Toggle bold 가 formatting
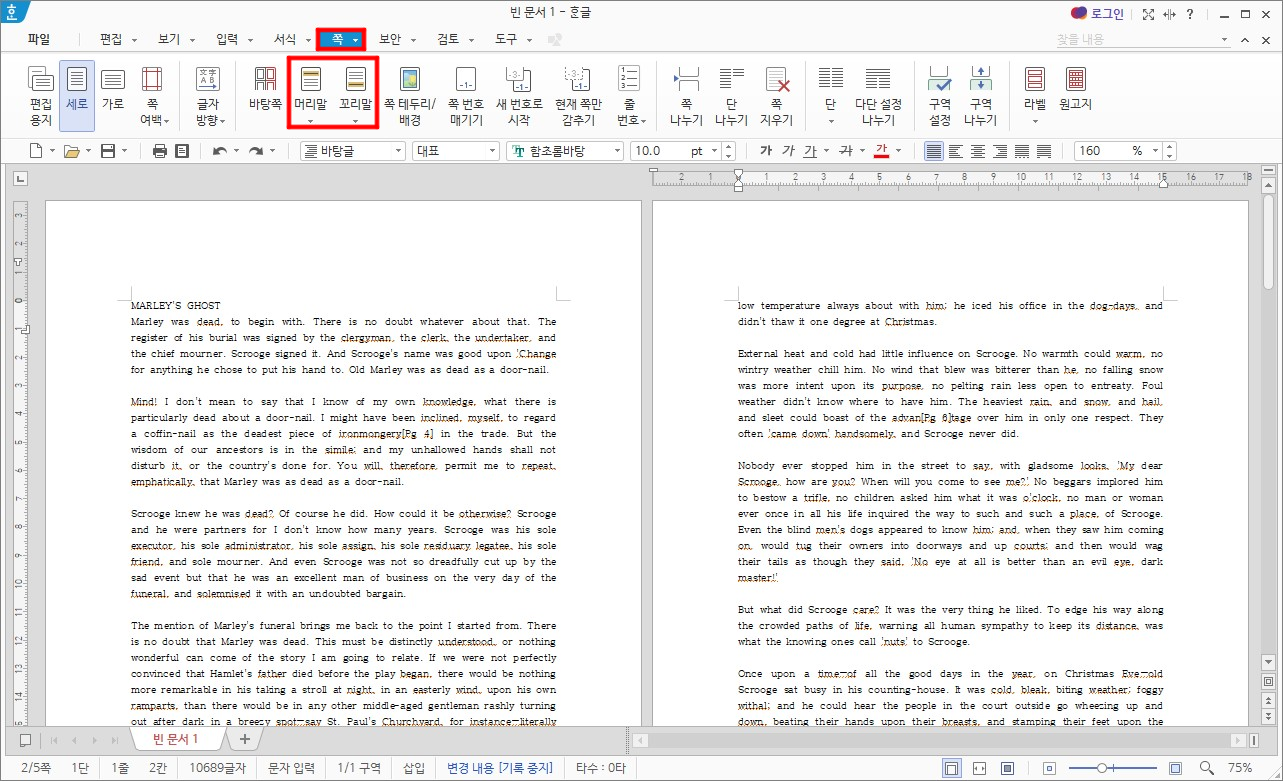 click(x=766, y=151)
